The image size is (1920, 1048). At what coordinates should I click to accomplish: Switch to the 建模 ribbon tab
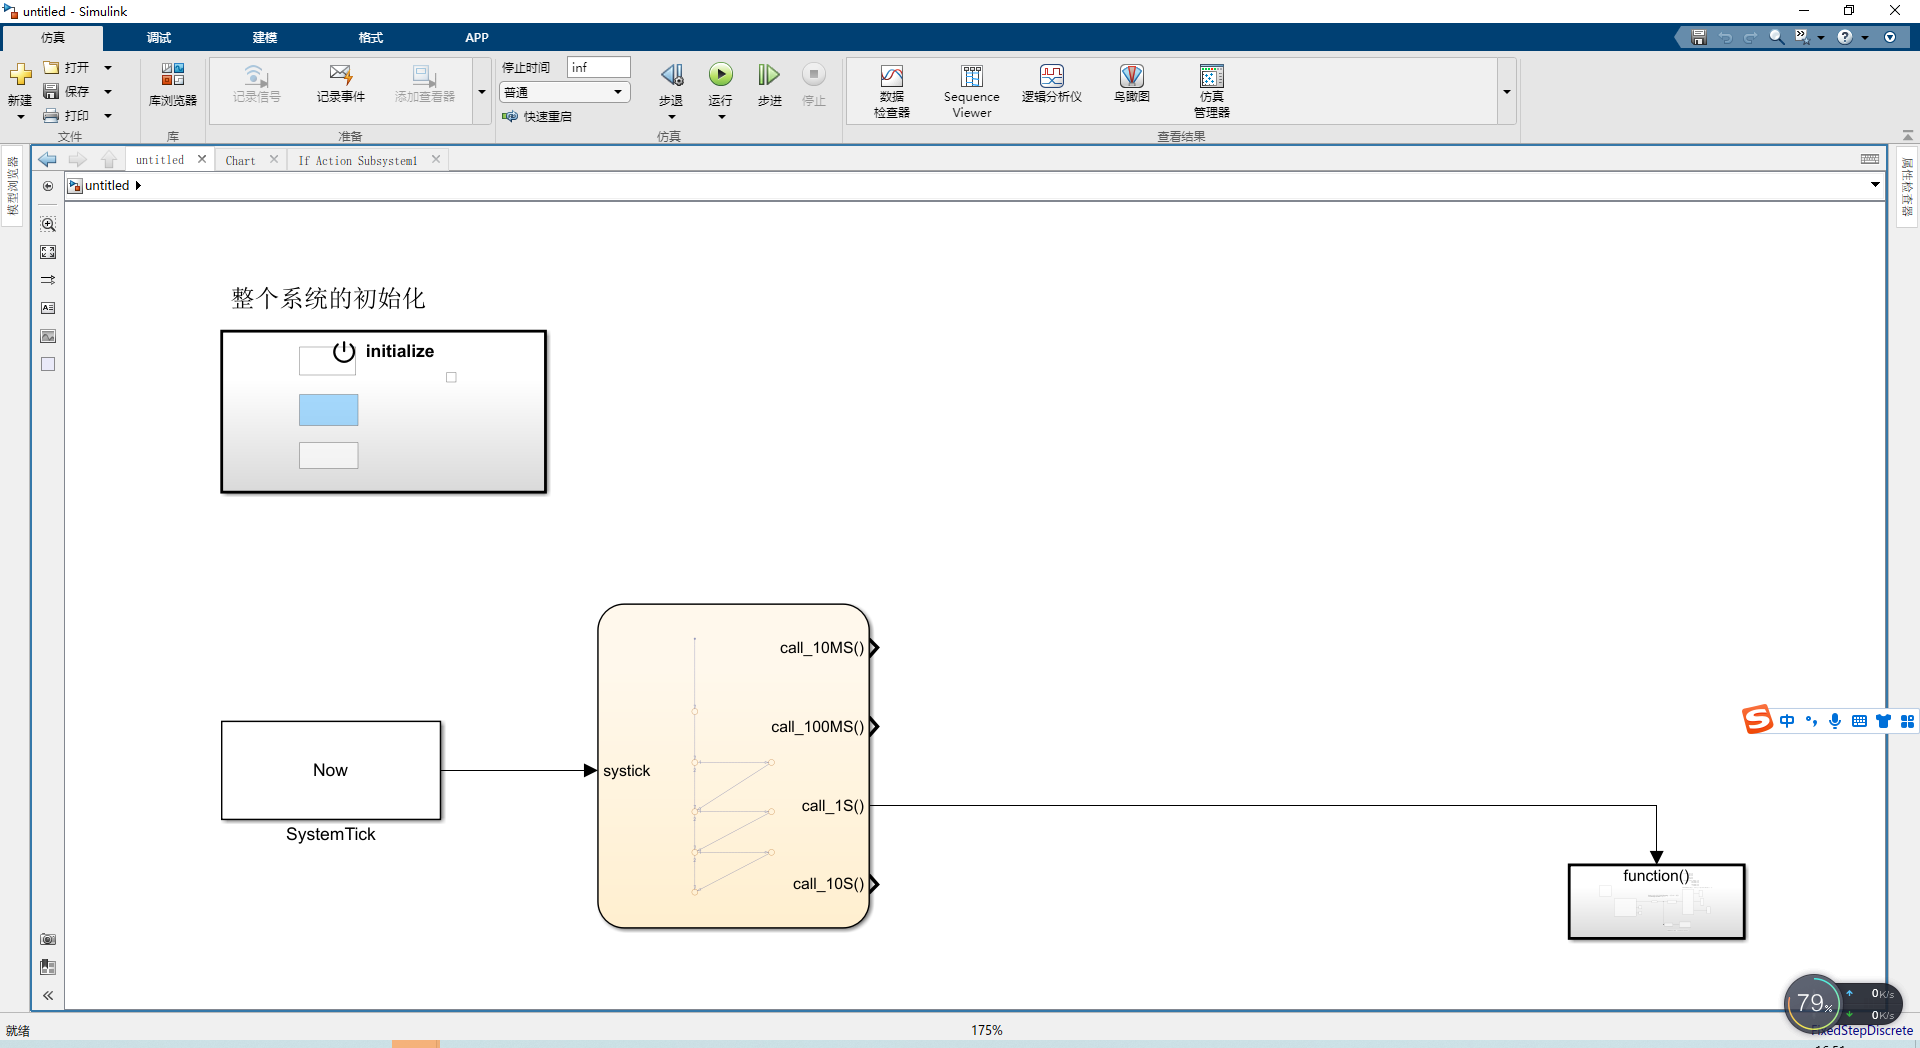(x=264, y=38)
